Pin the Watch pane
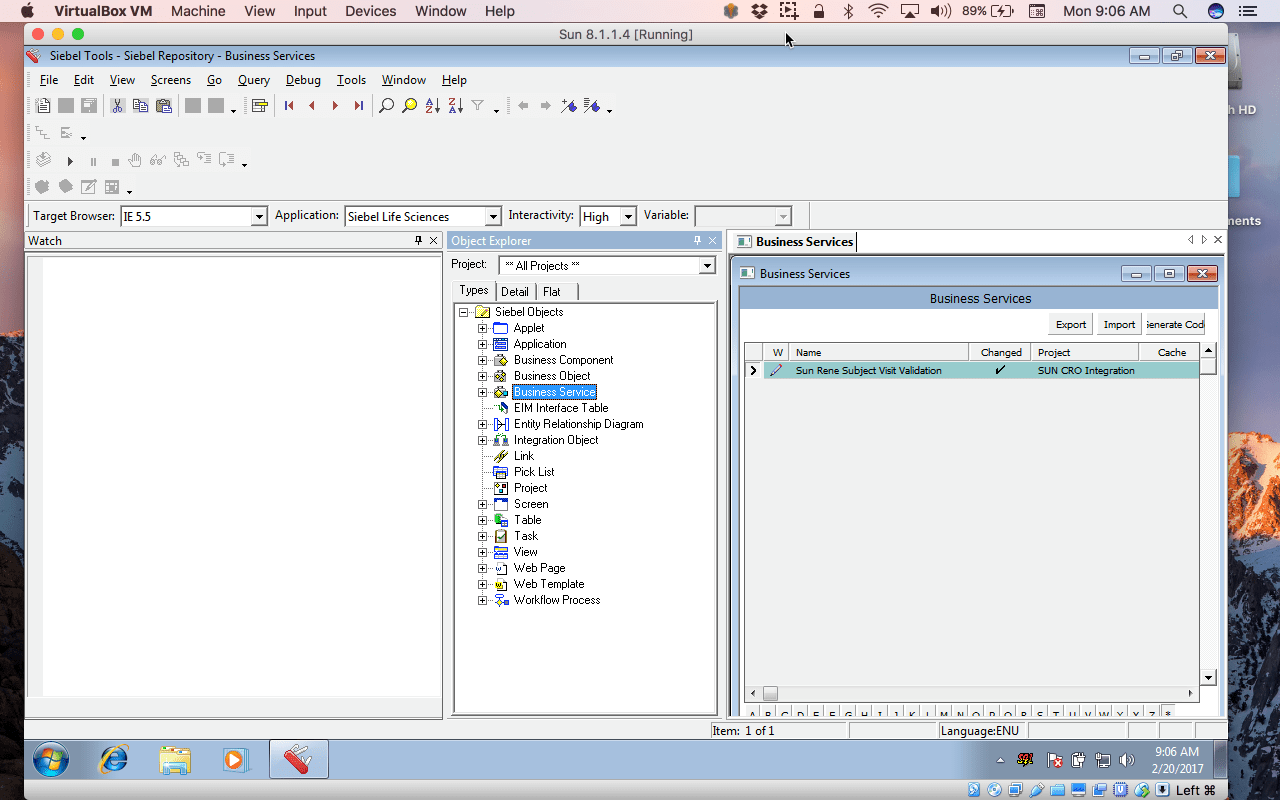 [419, 241]
